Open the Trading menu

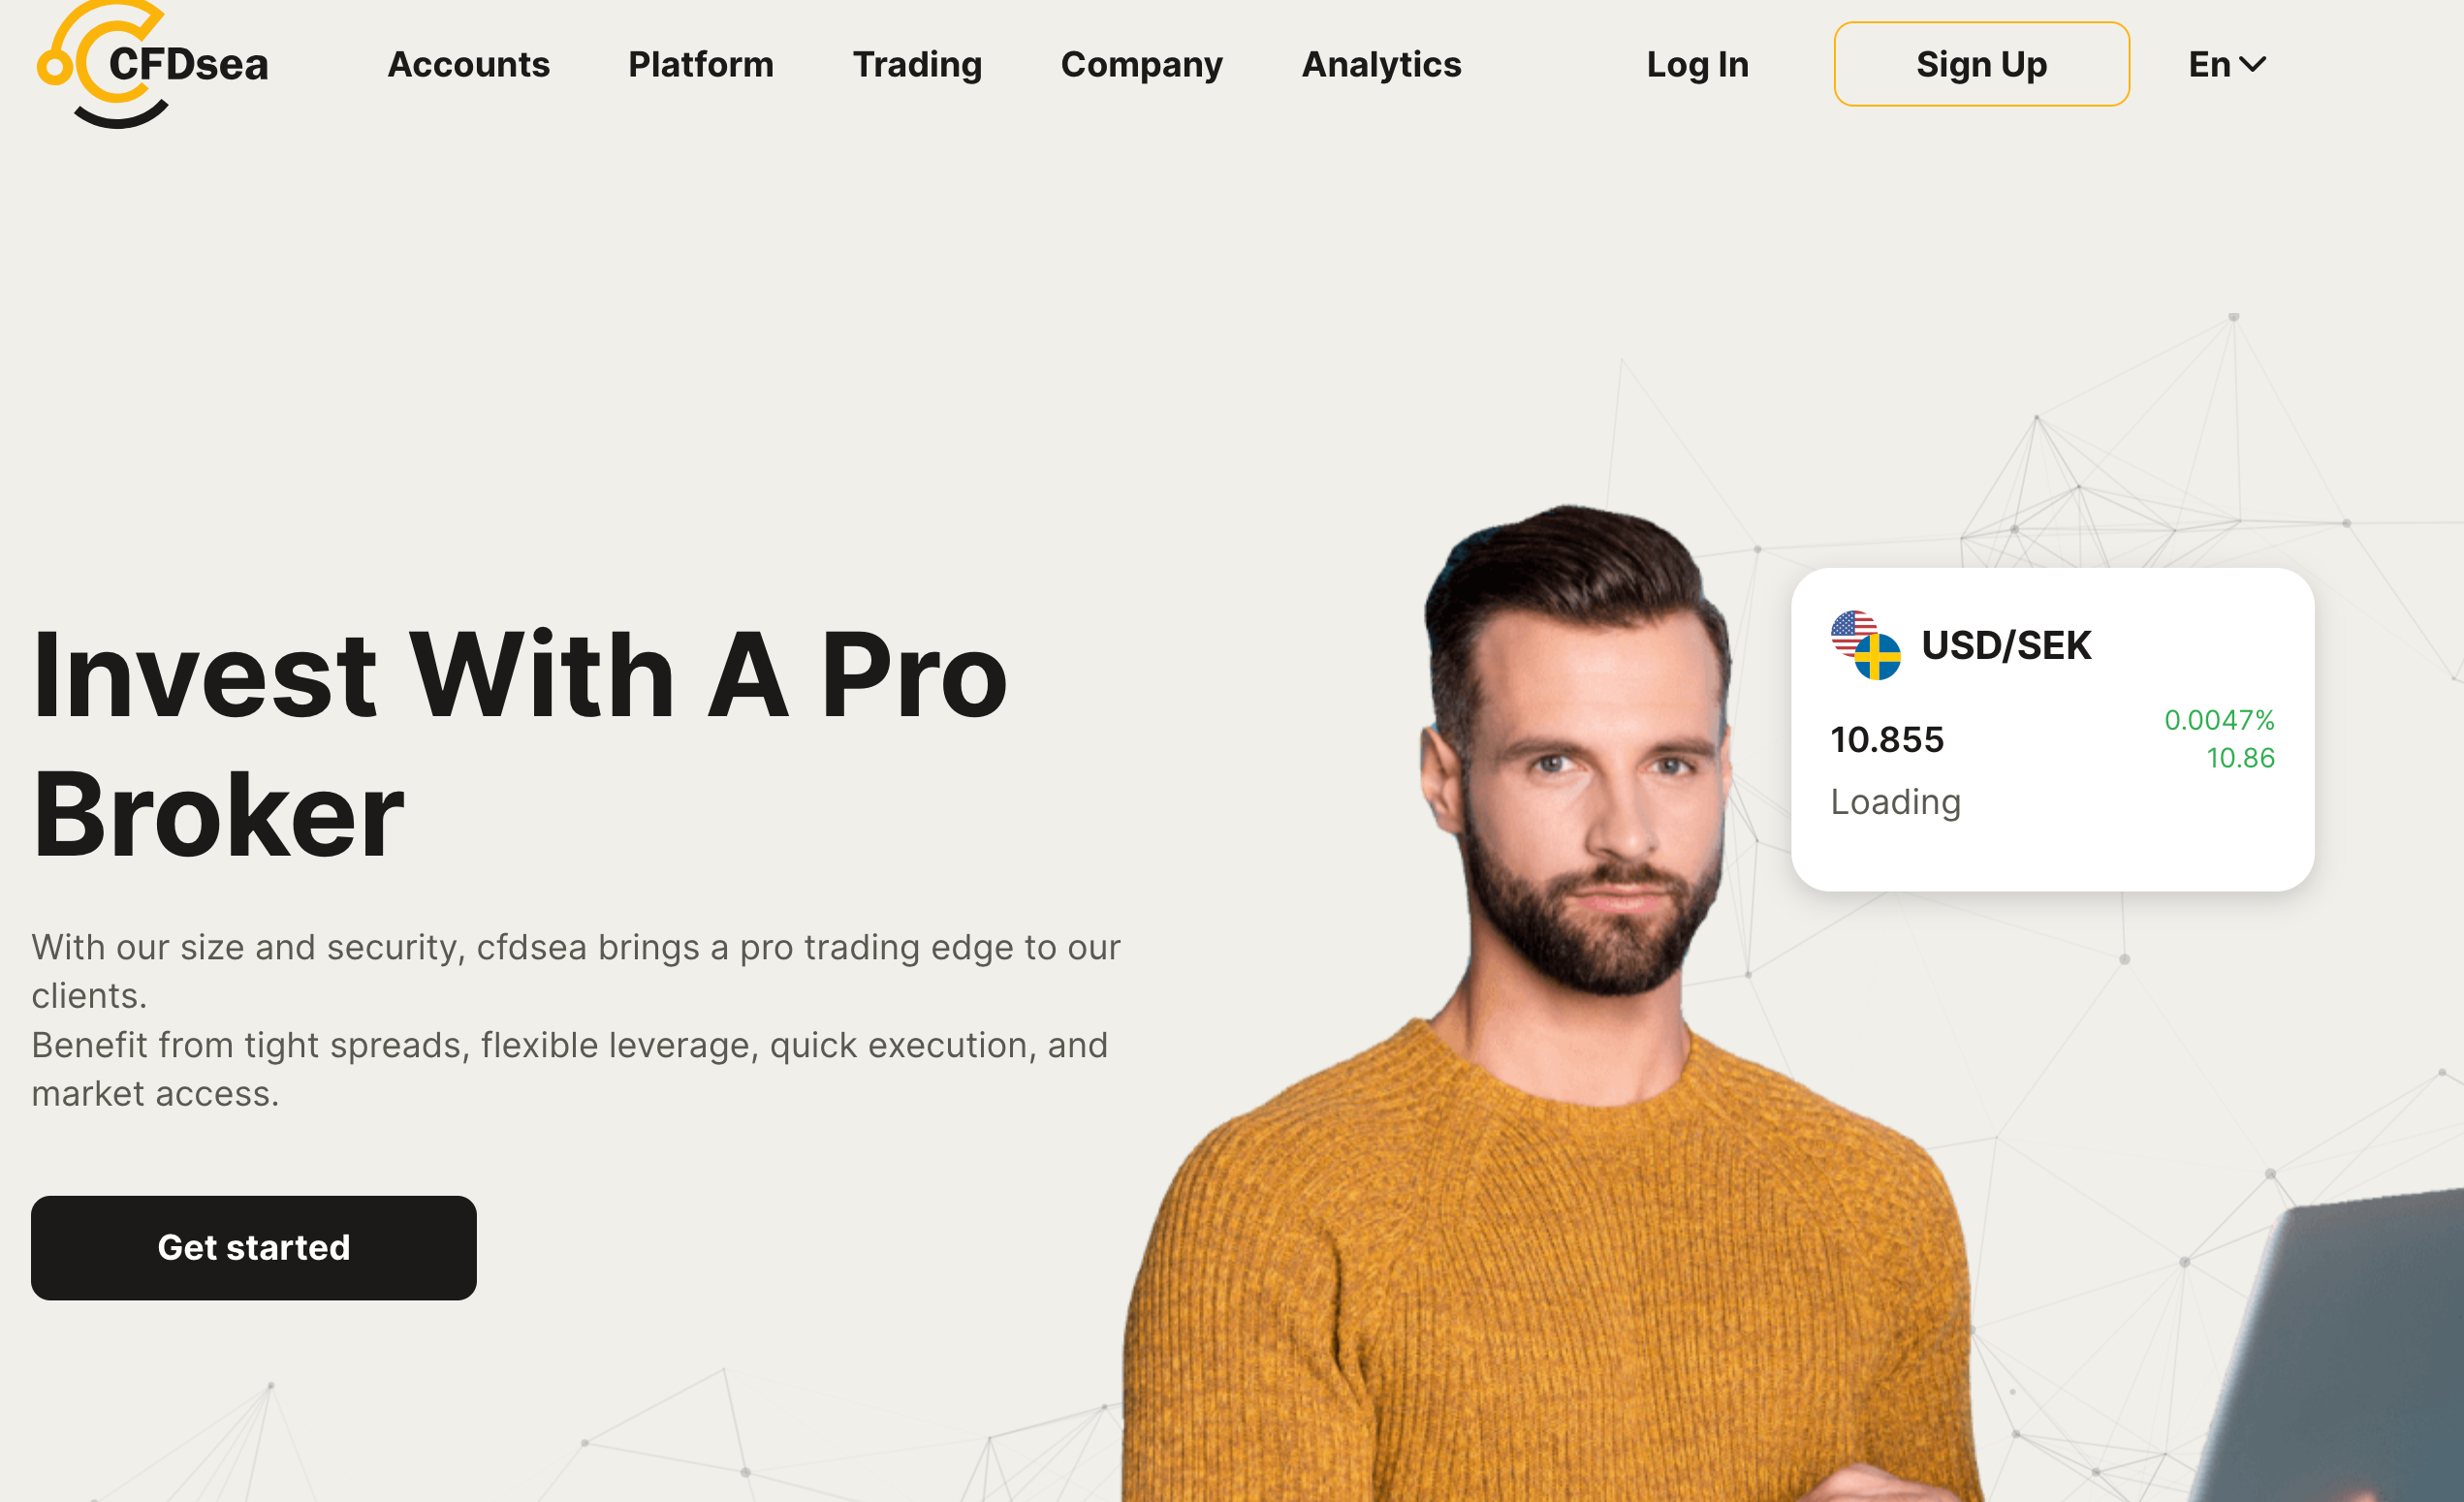(917, 64)
